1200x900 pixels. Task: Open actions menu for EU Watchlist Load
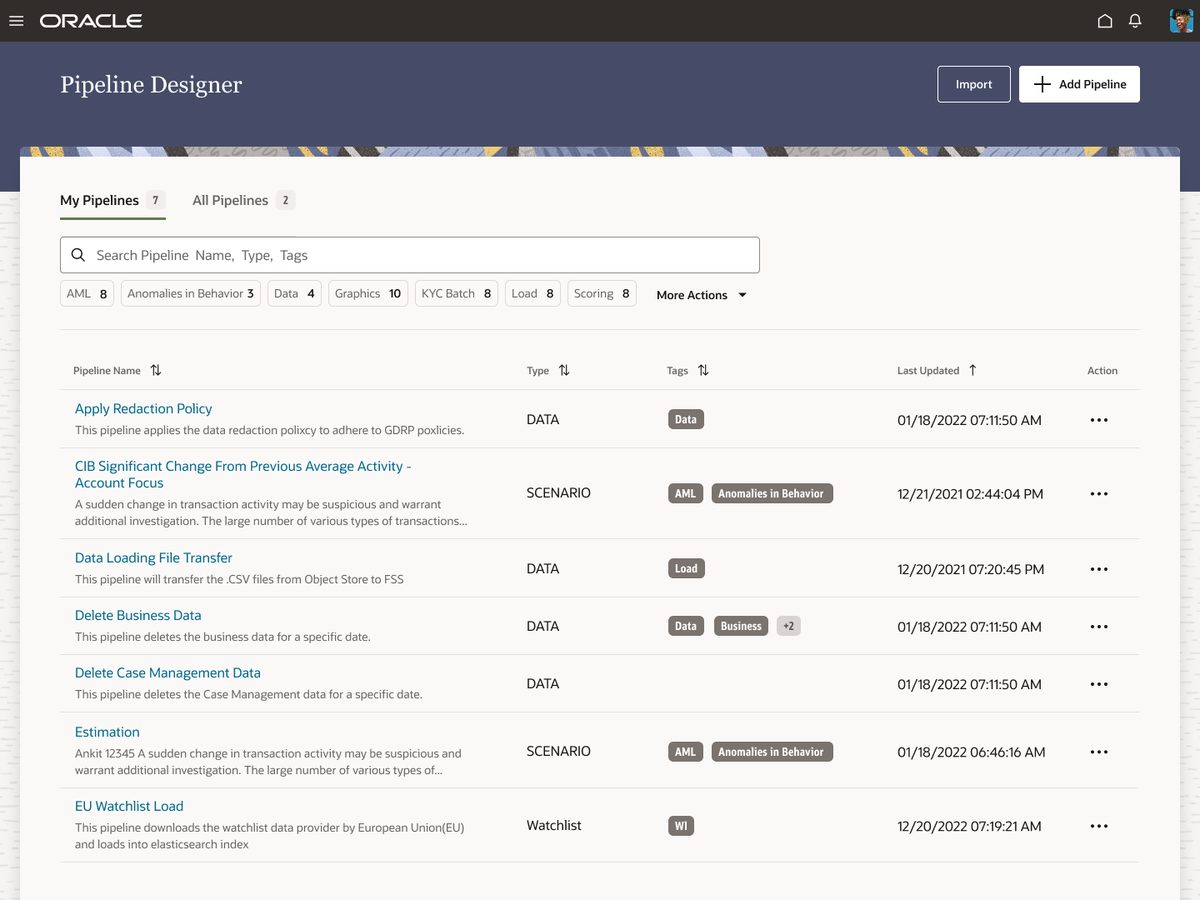coord(1099,826)
